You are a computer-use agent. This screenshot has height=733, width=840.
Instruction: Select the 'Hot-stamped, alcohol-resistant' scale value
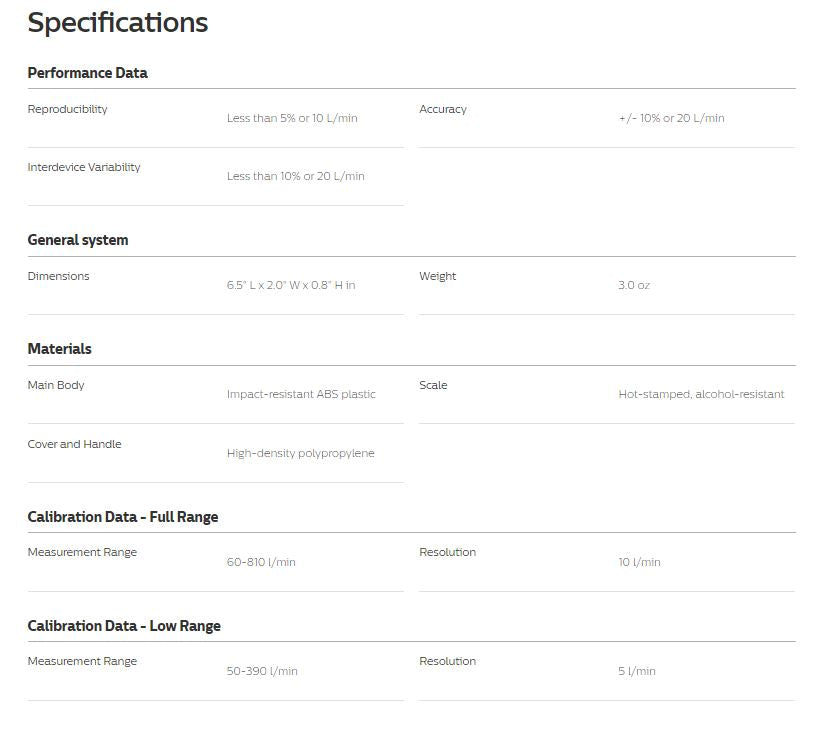701,394
